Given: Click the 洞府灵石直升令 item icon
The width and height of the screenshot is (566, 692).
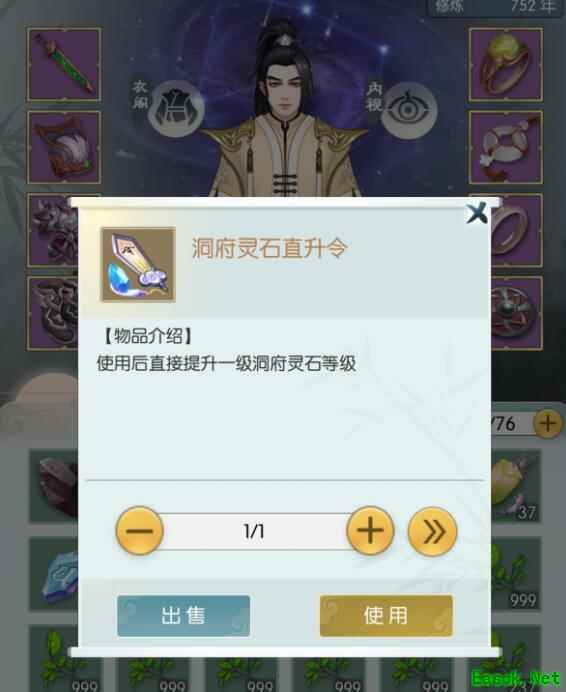Looking at the screenshot, I should (138, 264).
